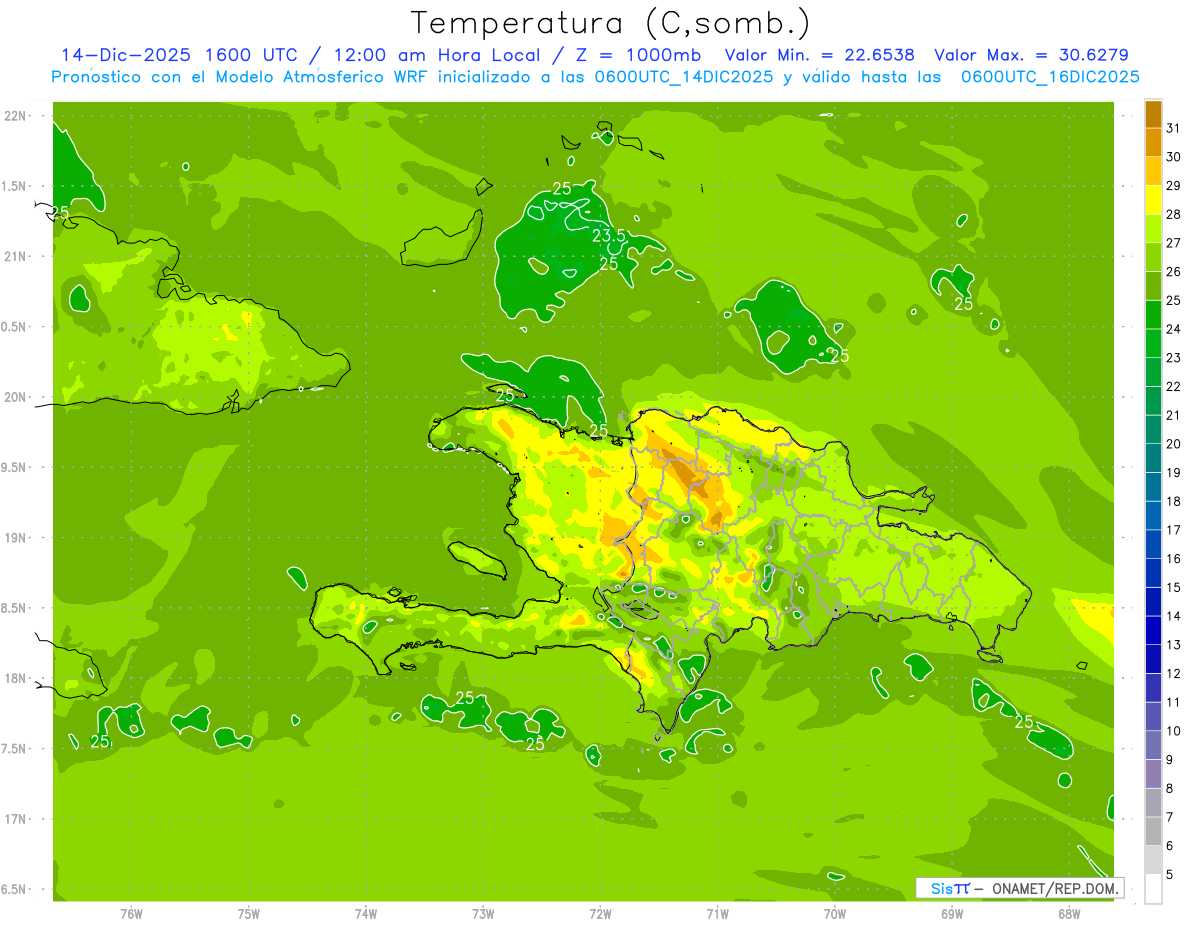Viewport: 1200px width, 927px height.
Task: Select the green legend swatch between 24 and 25
Action: coord(1153,315)
